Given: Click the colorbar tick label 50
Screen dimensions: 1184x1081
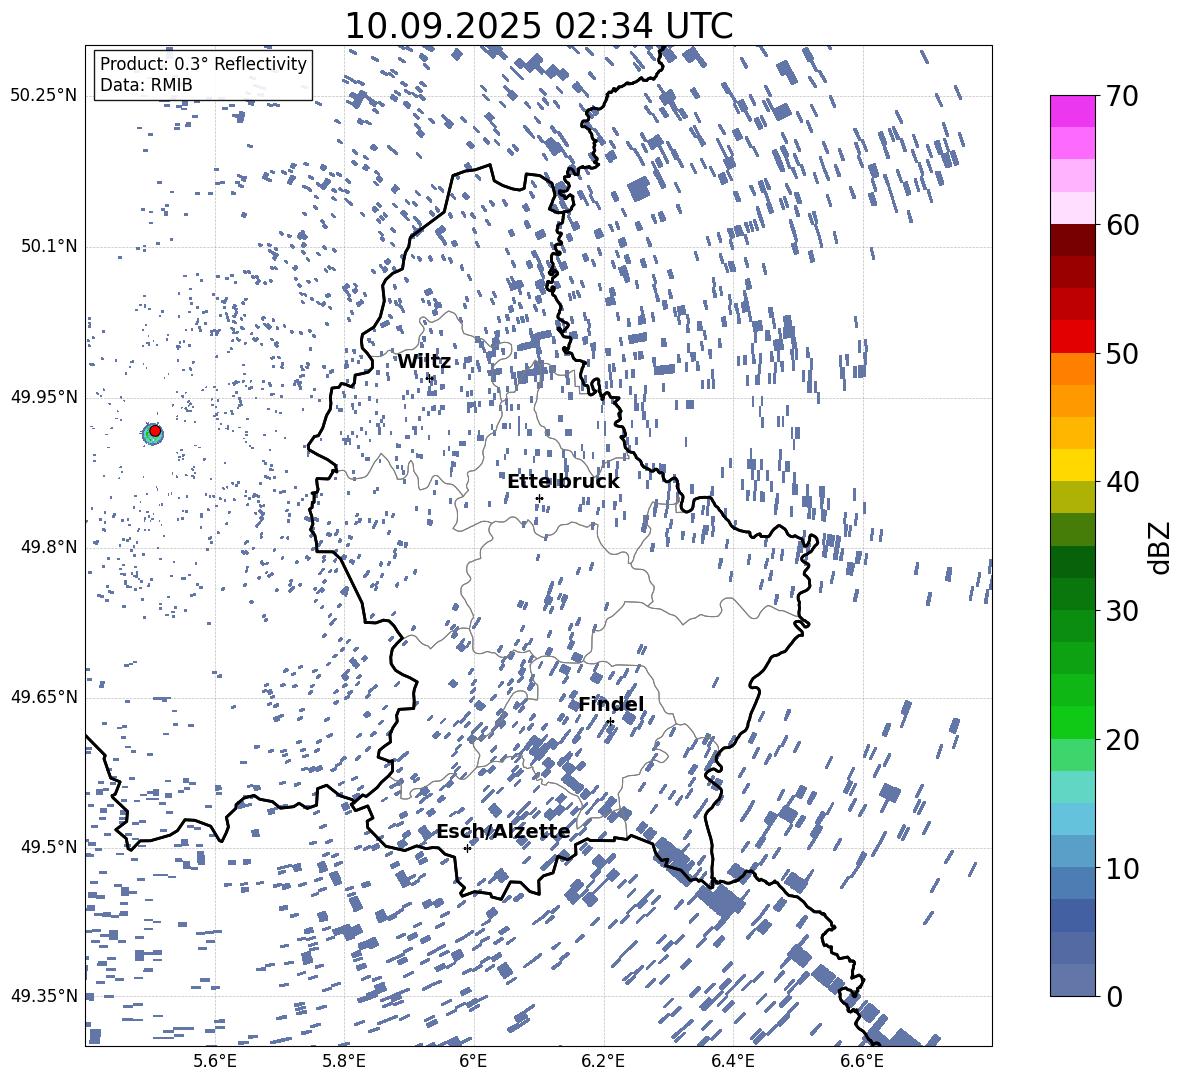Looking at the screenshot, I should 1122,353.
